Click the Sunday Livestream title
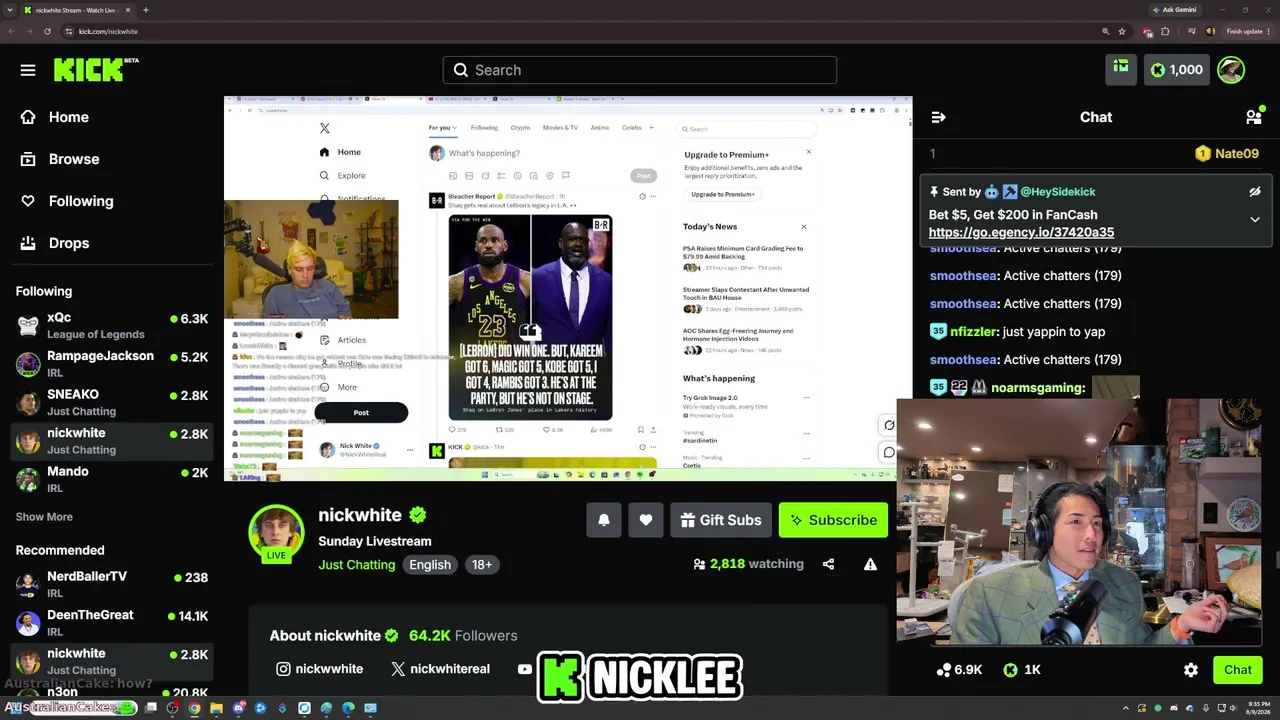Screen dimensions: 1280x720 coord(375,541)
